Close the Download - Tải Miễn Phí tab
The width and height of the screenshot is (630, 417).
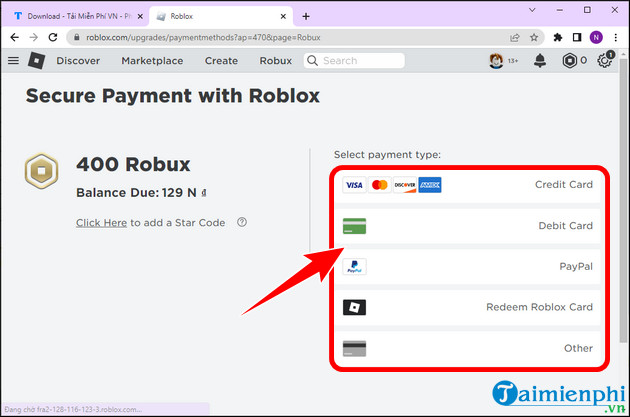coord(140,16)
